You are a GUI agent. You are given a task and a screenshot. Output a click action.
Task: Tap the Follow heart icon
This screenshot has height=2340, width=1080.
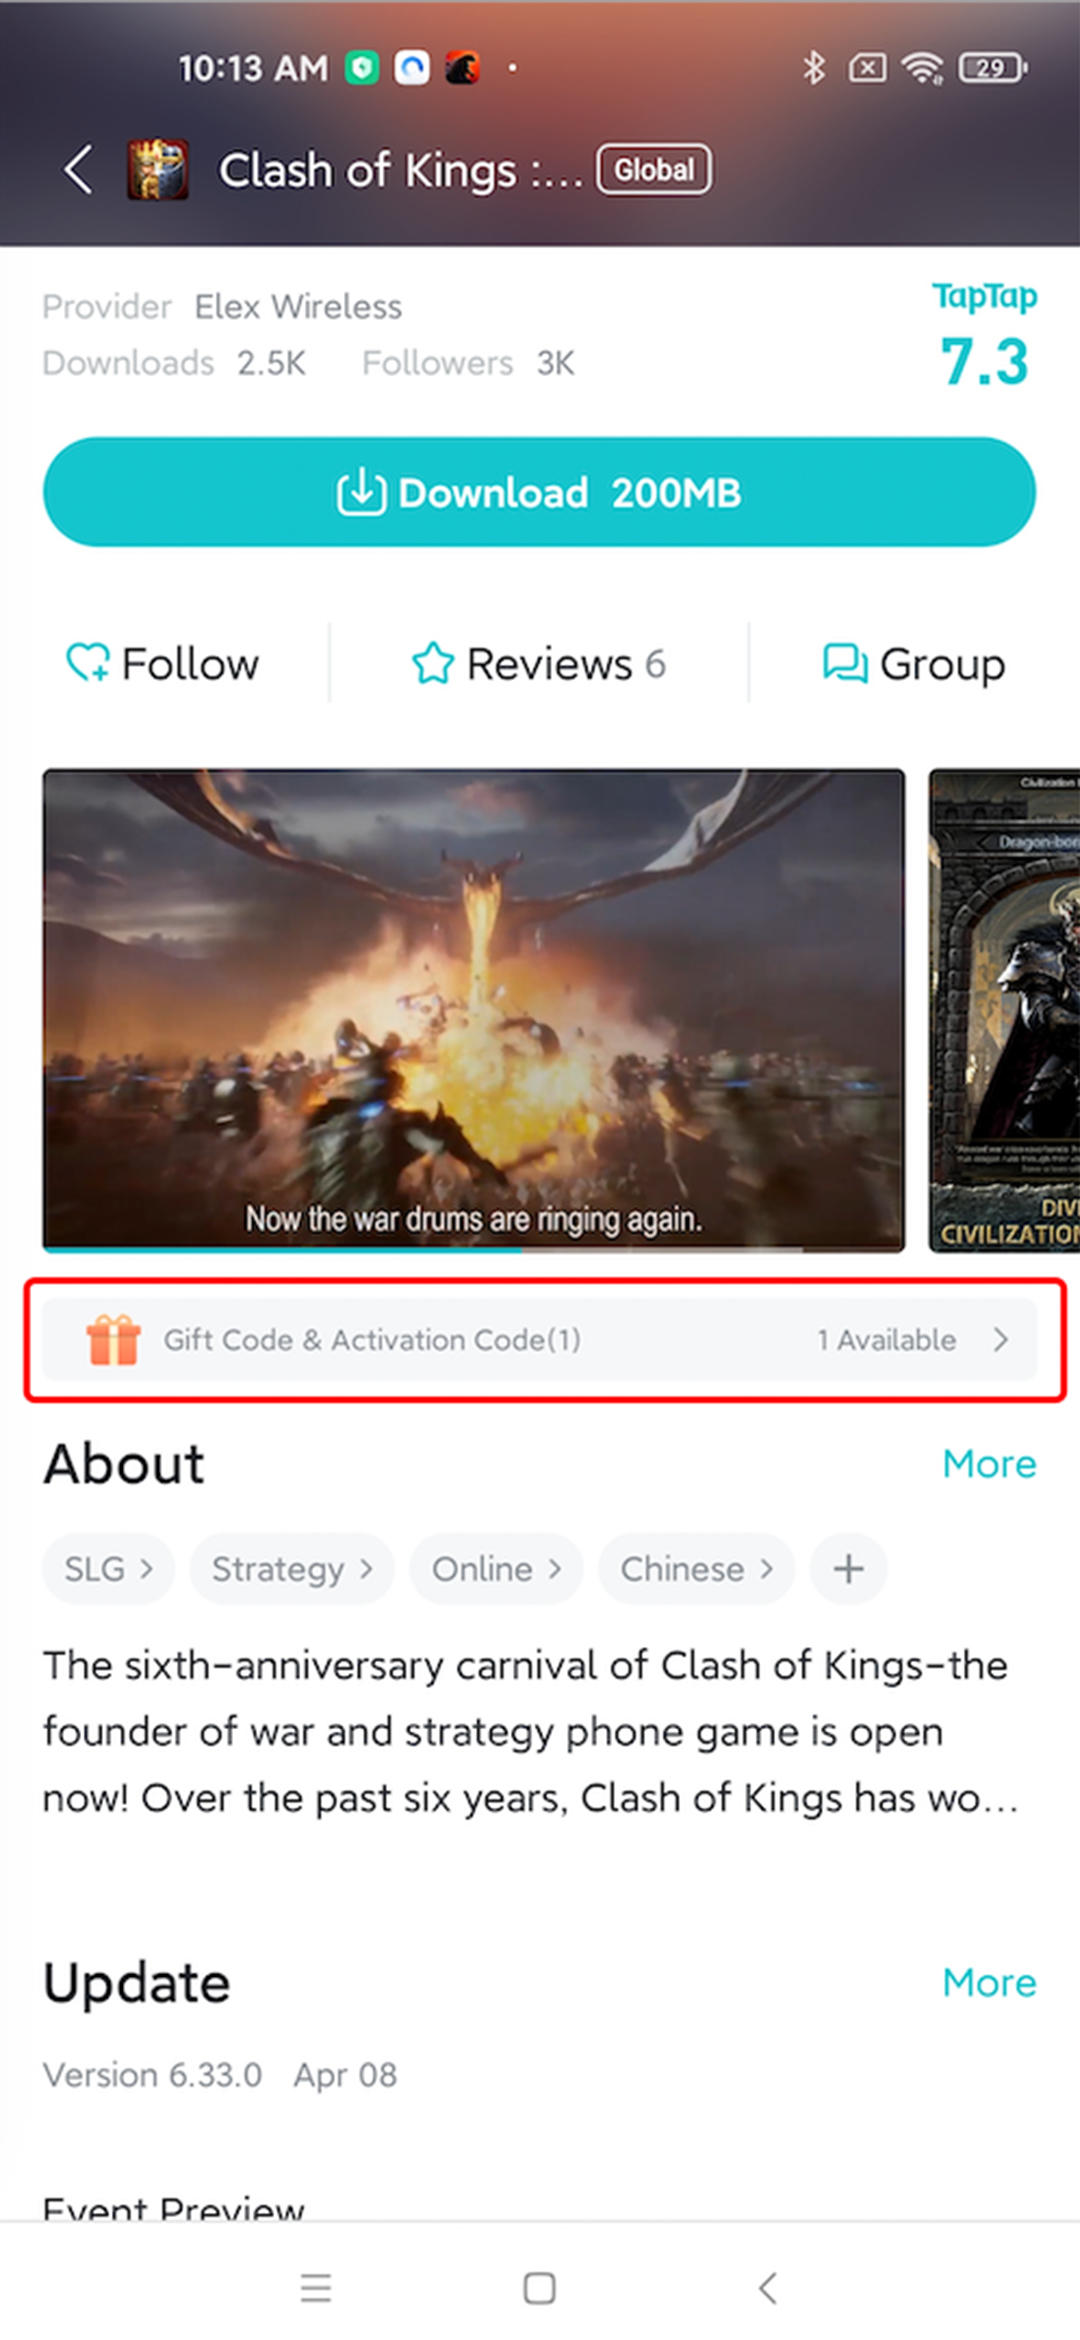tap(88, 663)
